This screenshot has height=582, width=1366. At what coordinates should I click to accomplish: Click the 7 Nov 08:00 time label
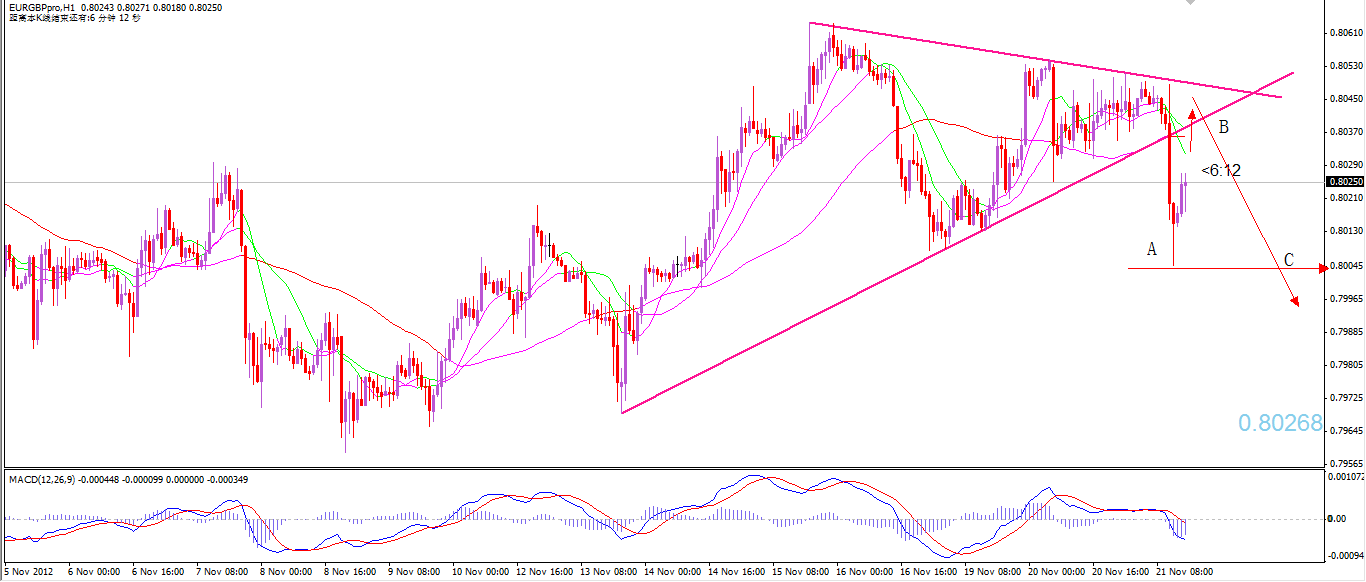[221, 573]
